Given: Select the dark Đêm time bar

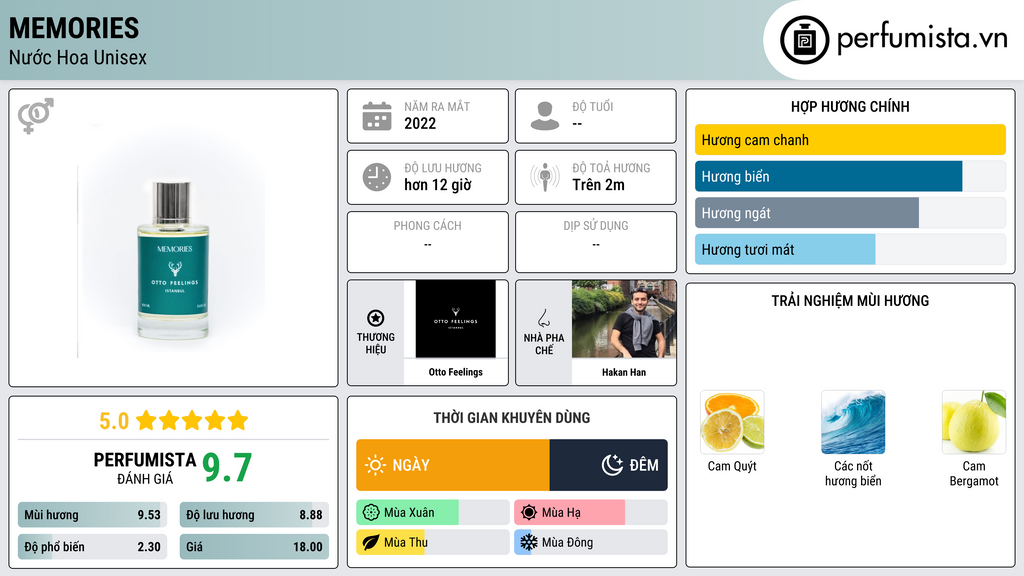Looking at the screenshot, I should click(x=609, y=465).
